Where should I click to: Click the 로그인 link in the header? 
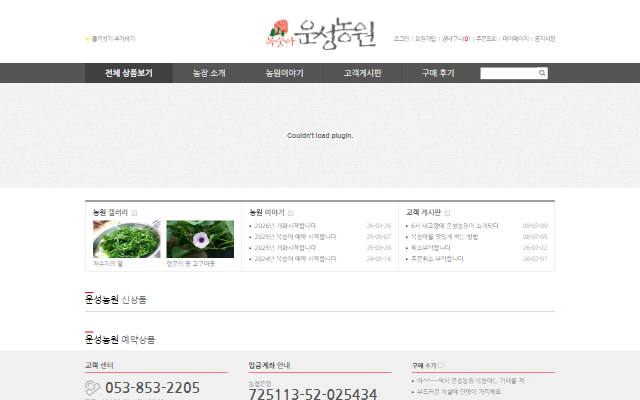pos(401,39)
